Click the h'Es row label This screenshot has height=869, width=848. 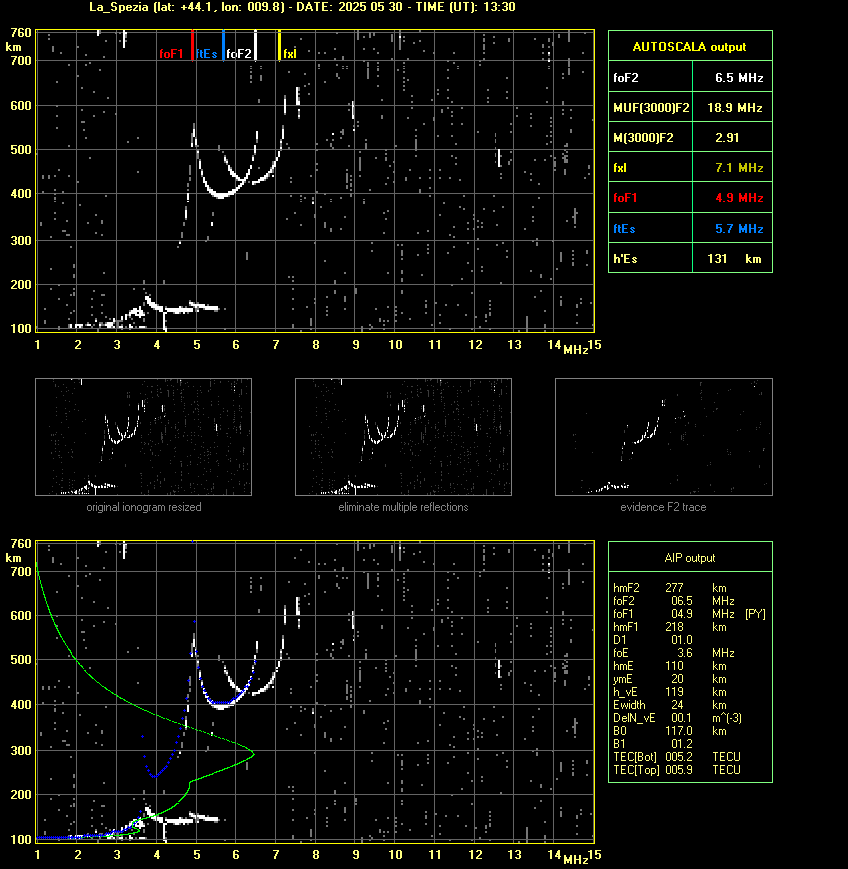pos(625,259)
